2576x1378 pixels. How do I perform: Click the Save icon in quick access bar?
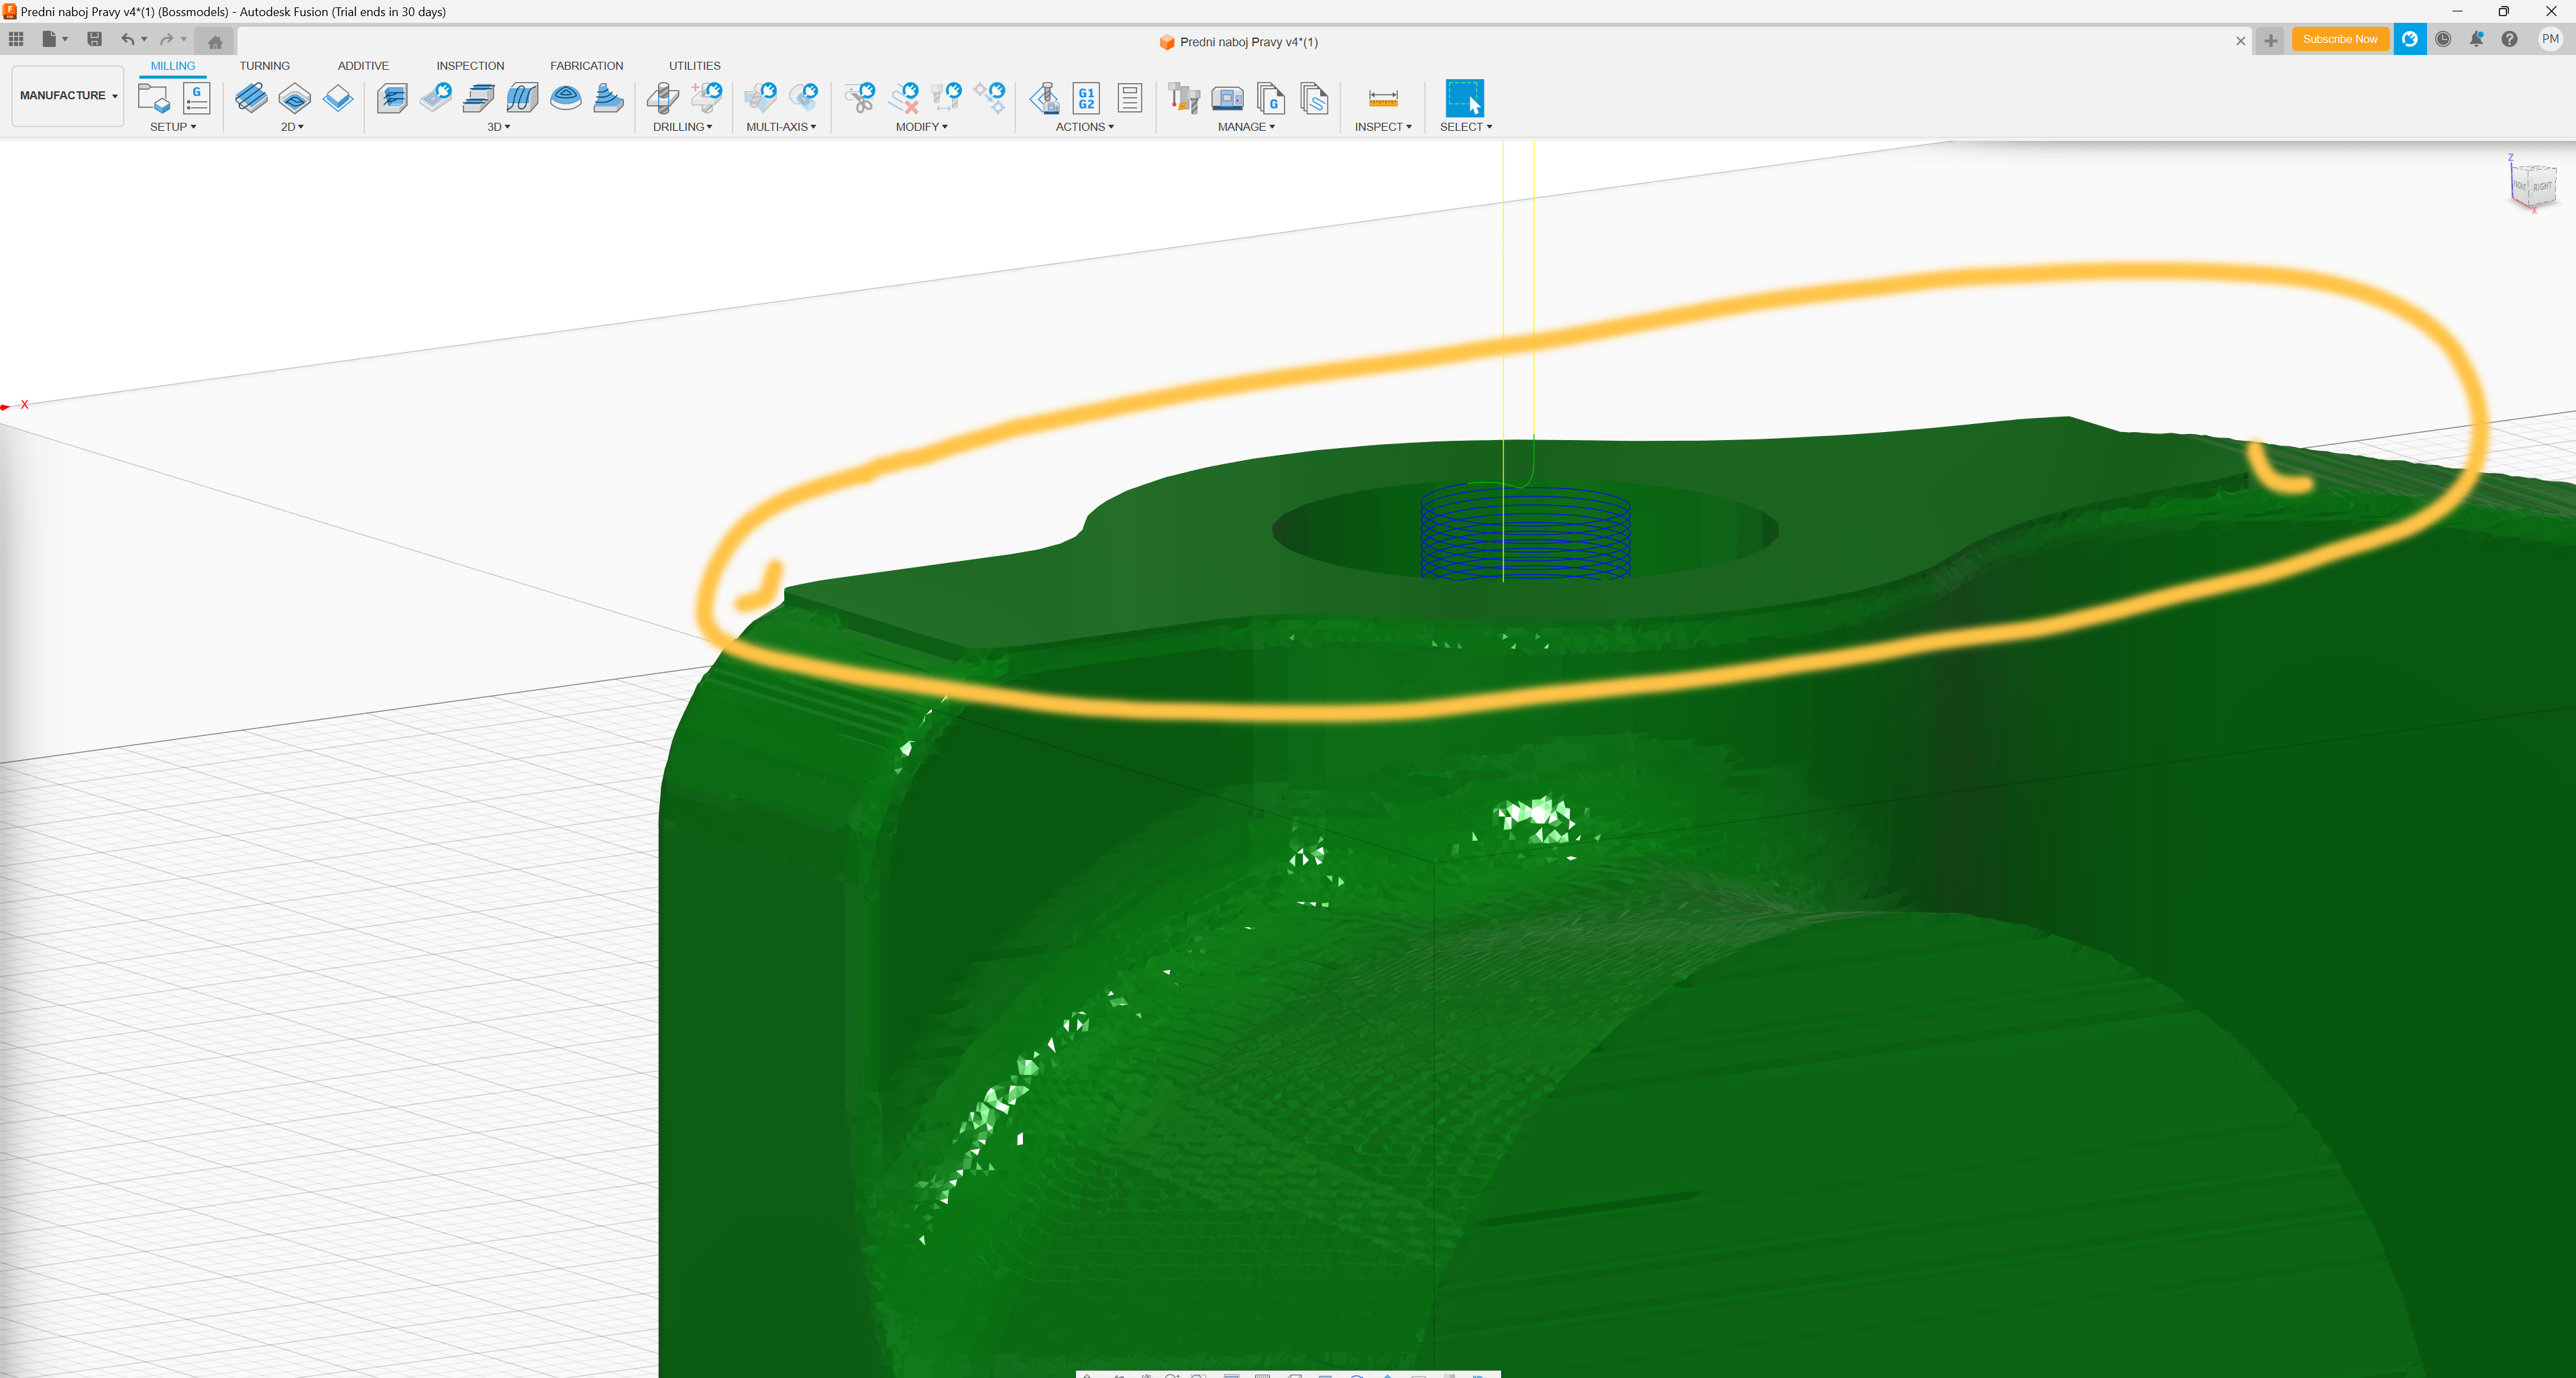pyautogui.click(x=94, y=39)
